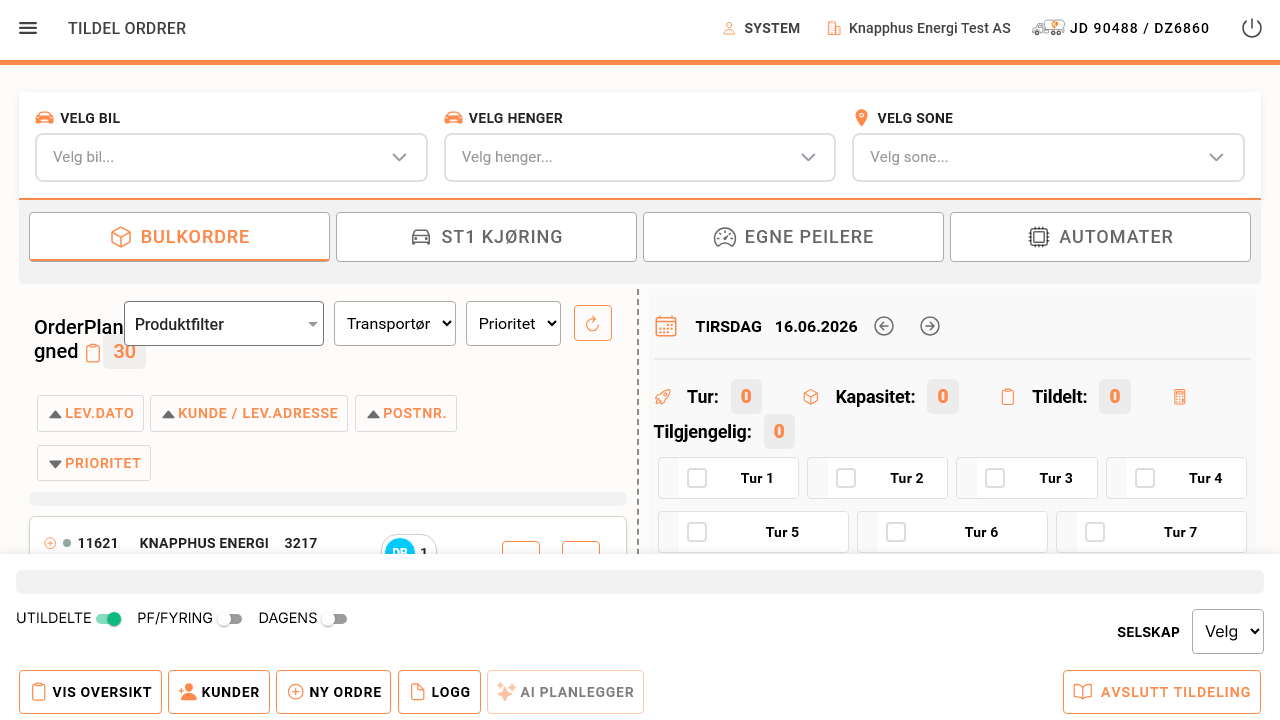Check the Tur 1 checkbox
Viewport: 1280px width, 720px height.
tap(697, 478)
